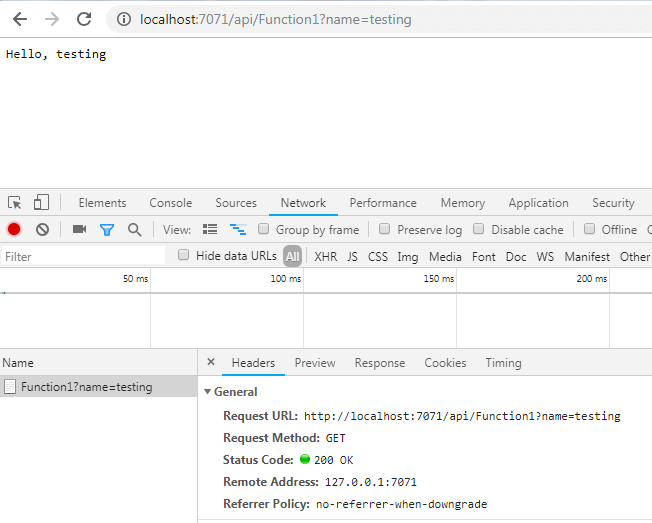The width and height of the screenshot is (652, 523).
Task: Open the Sources tab
Action: tap(236, 203)
